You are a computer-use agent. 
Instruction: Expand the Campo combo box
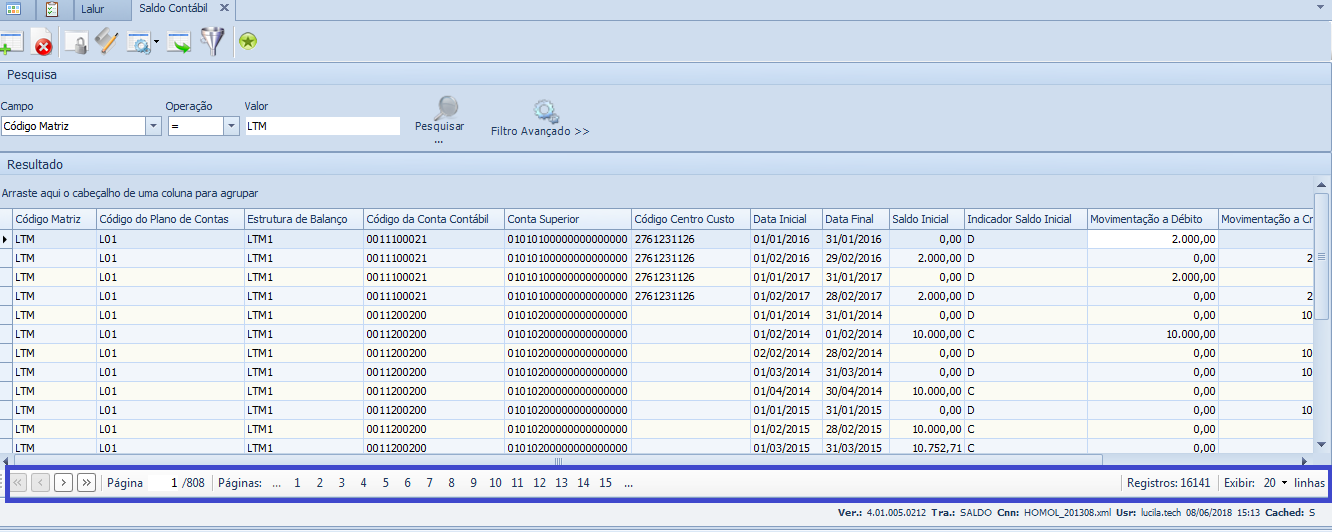(x=153, y=126)
